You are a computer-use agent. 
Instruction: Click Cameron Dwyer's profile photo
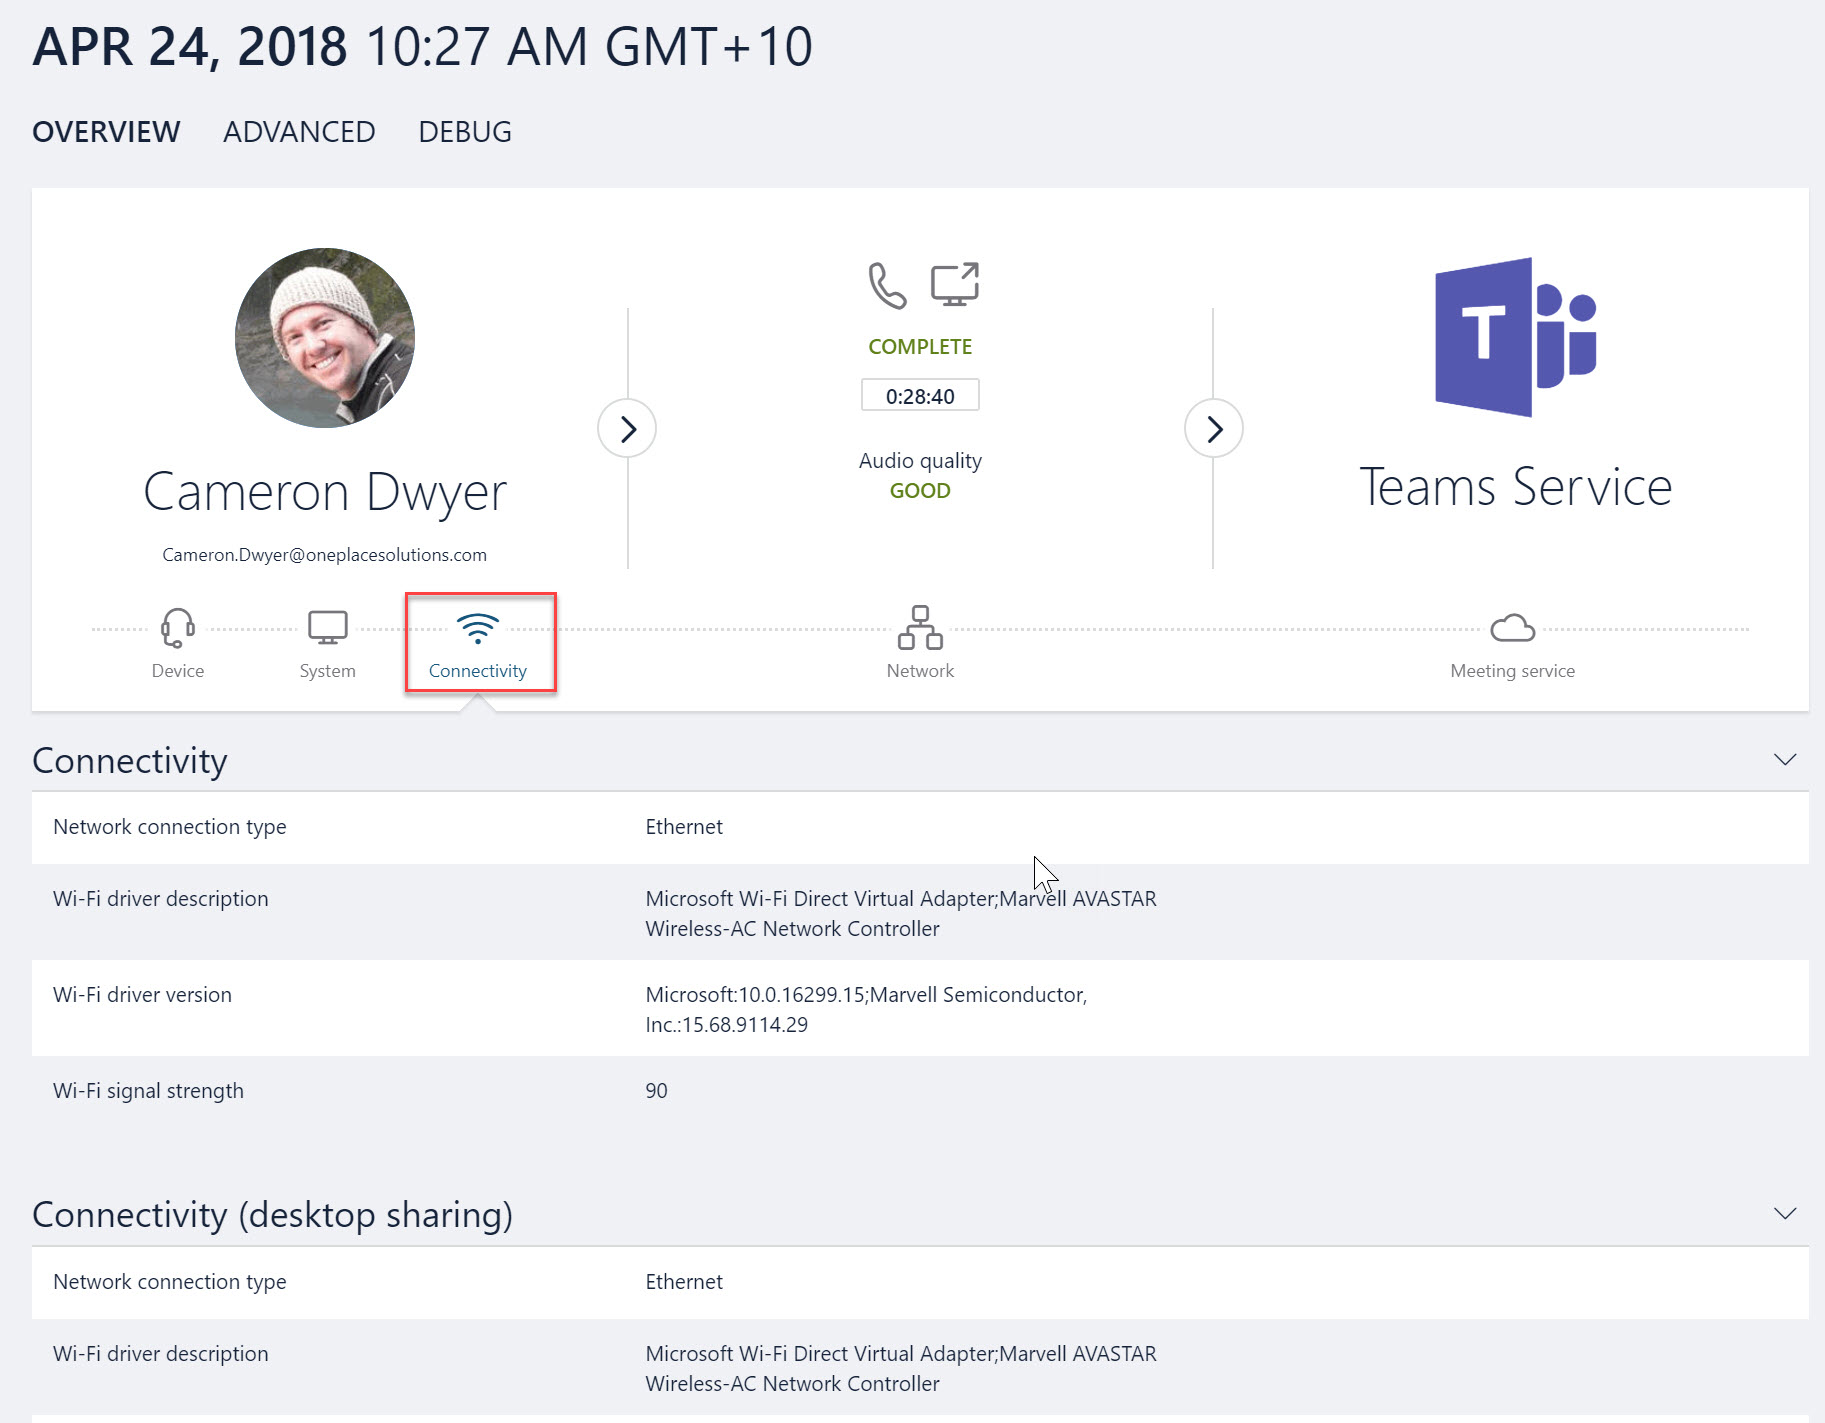(x=324, y=338)
